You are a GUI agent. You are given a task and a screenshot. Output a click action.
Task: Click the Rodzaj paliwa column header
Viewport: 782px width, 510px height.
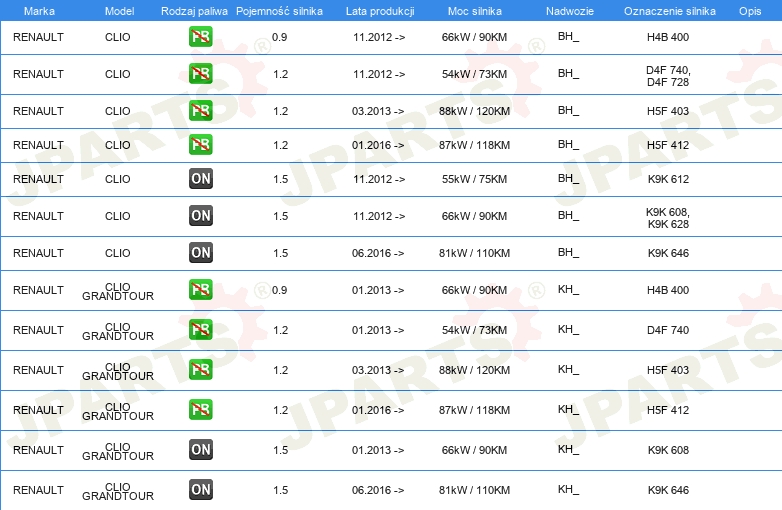(194, 11)
